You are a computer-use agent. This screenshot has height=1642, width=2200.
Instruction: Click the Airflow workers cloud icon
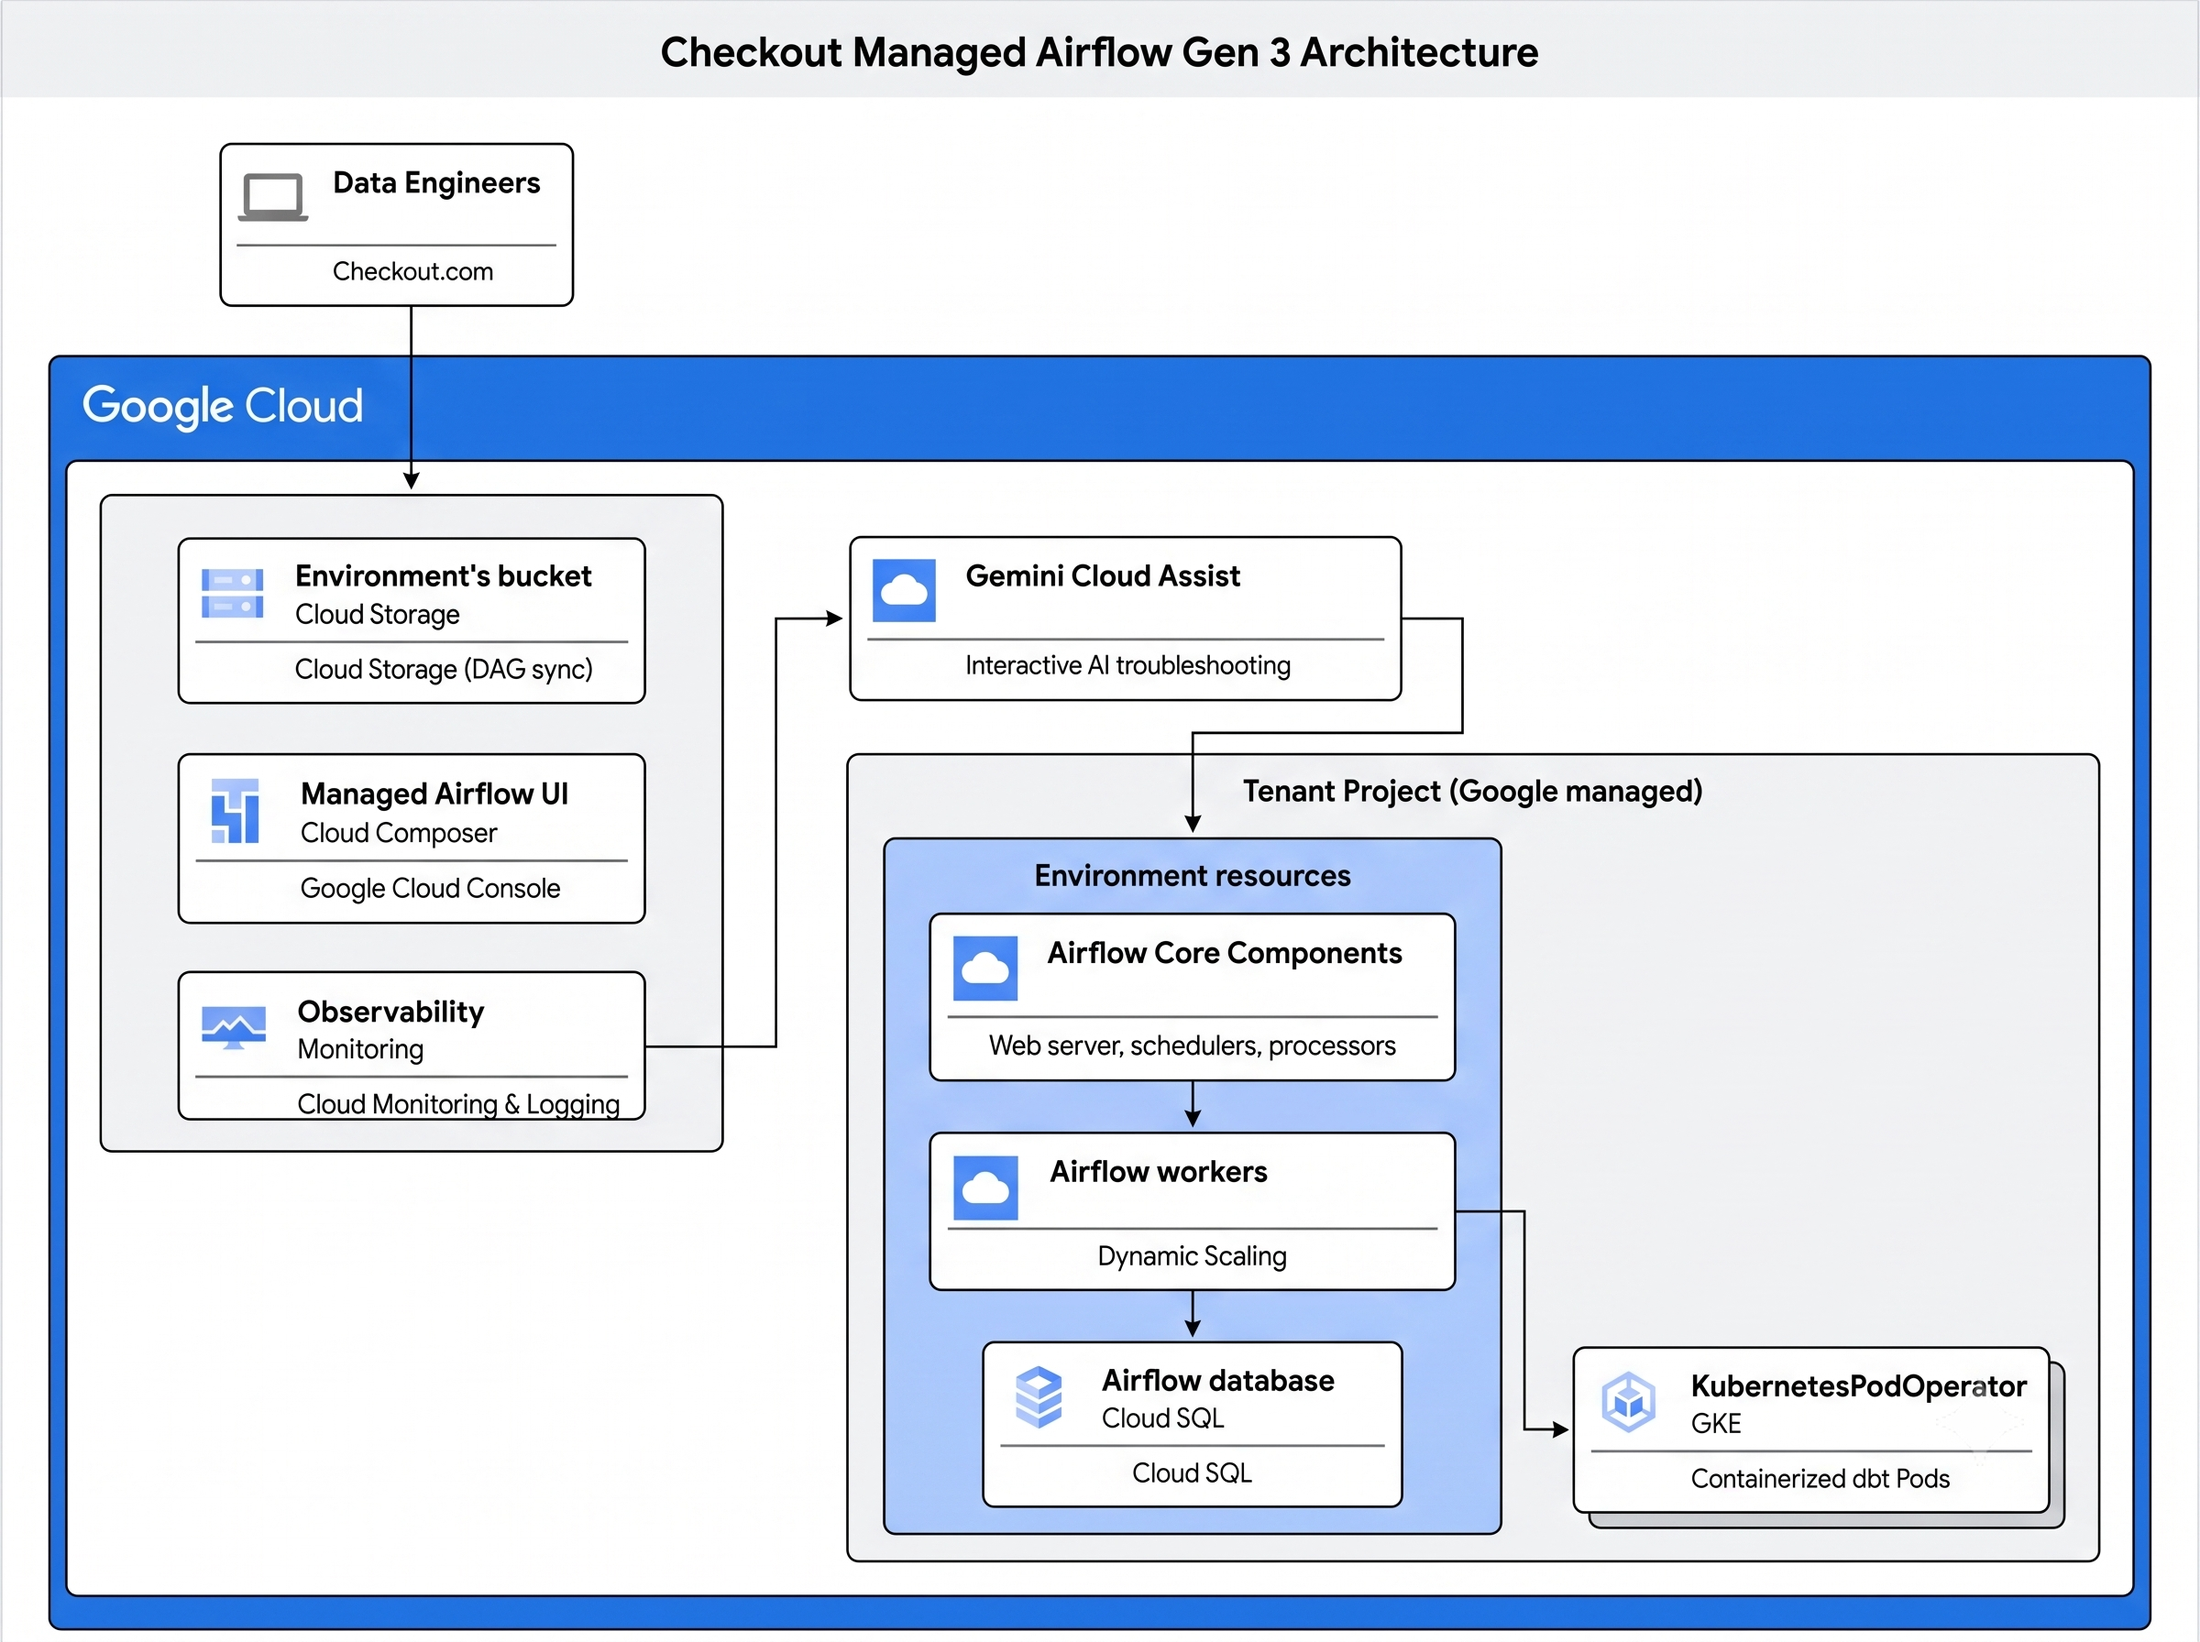tap(985, 1188)
